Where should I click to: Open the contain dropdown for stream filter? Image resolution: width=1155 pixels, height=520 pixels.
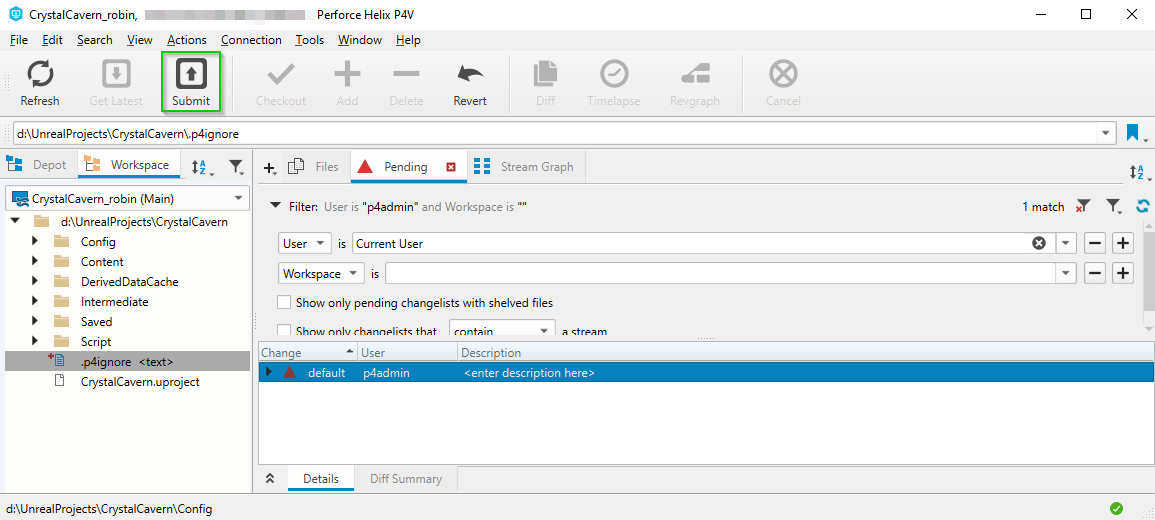tap(502, 329)
